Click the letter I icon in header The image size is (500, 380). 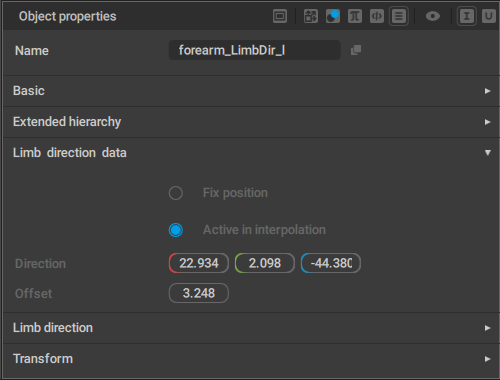(x=467, y=16)
